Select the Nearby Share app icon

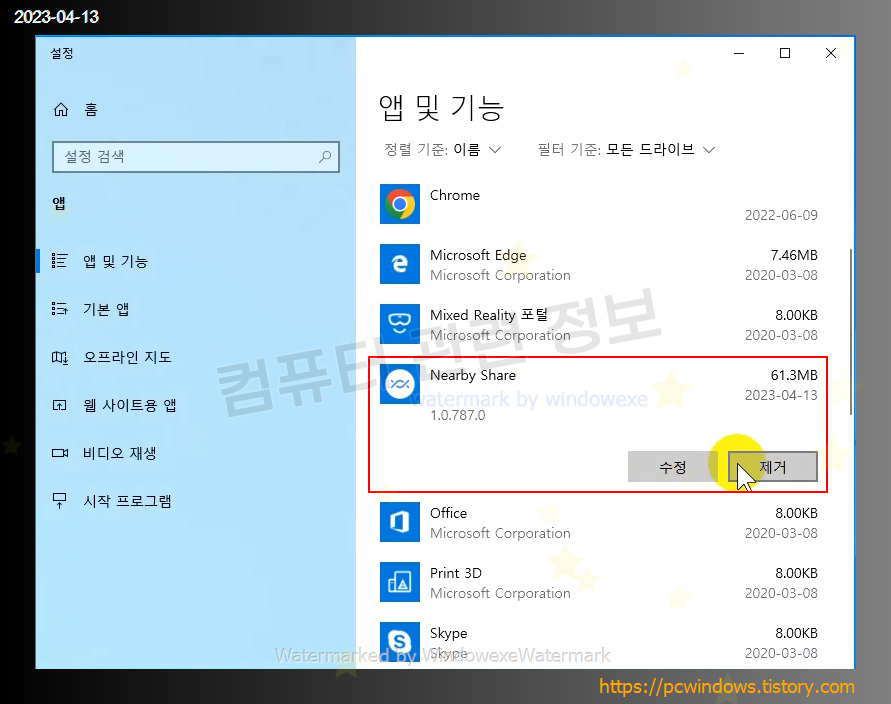(x=399, y=384)
